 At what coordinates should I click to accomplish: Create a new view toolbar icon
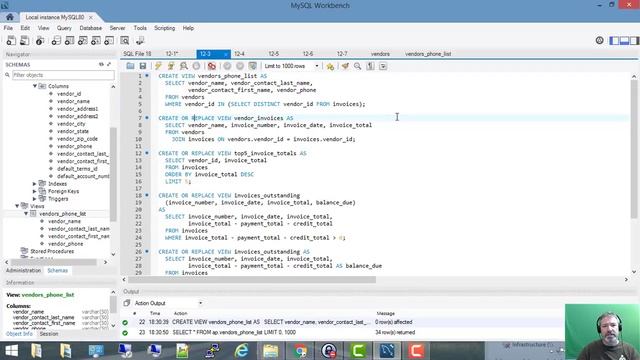(x=82, y=40)
